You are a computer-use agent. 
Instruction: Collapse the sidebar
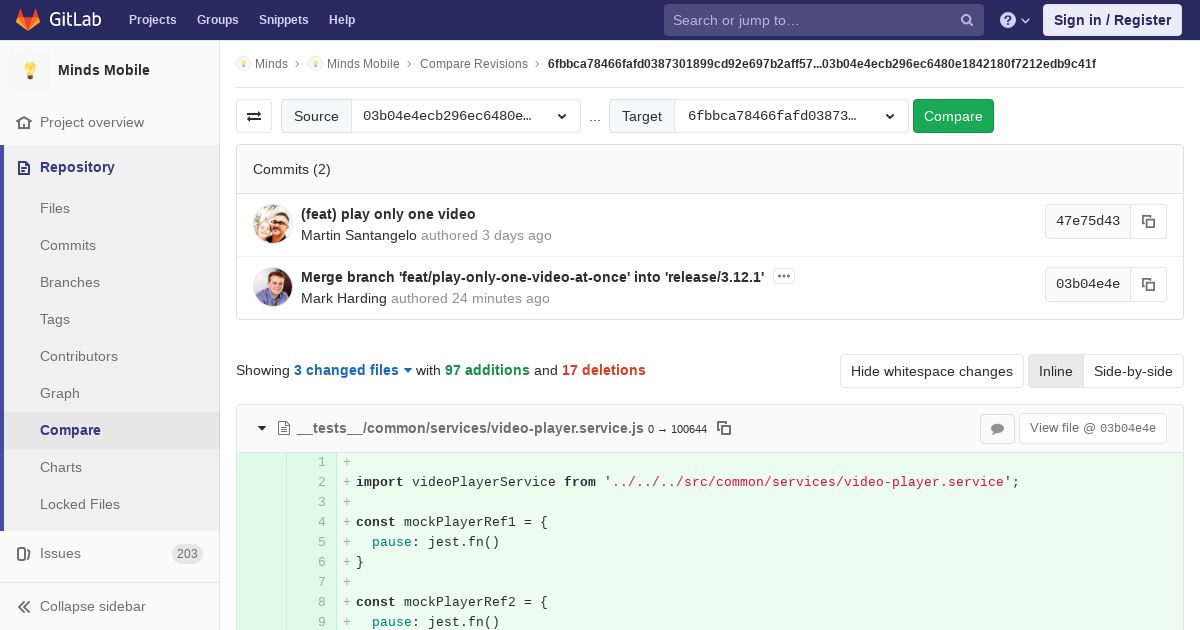(x=109, y=606)
